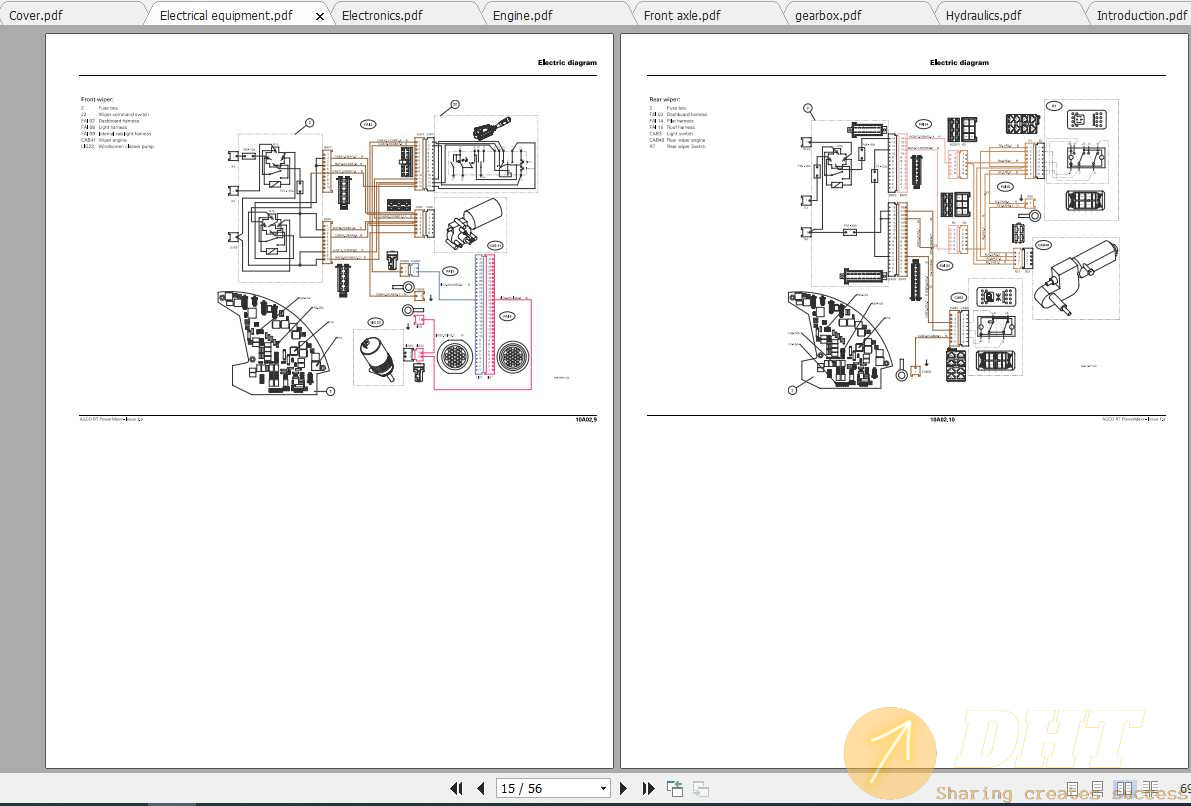
Task: Go to the first page
Action: point(456,789)
